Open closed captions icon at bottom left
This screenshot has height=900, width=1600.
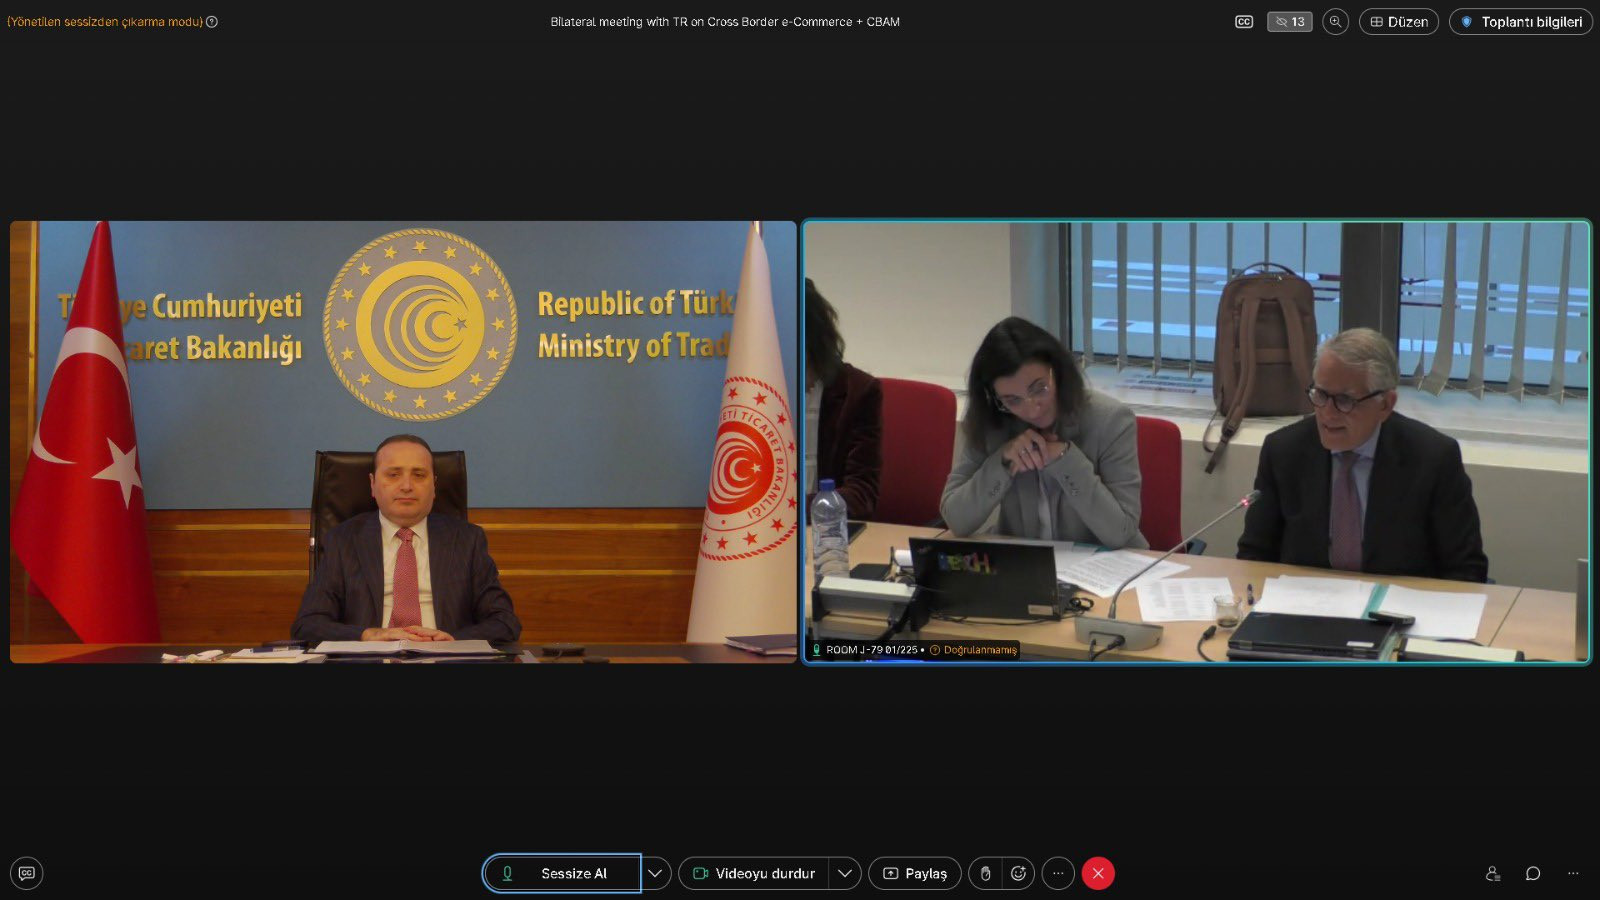27,873
